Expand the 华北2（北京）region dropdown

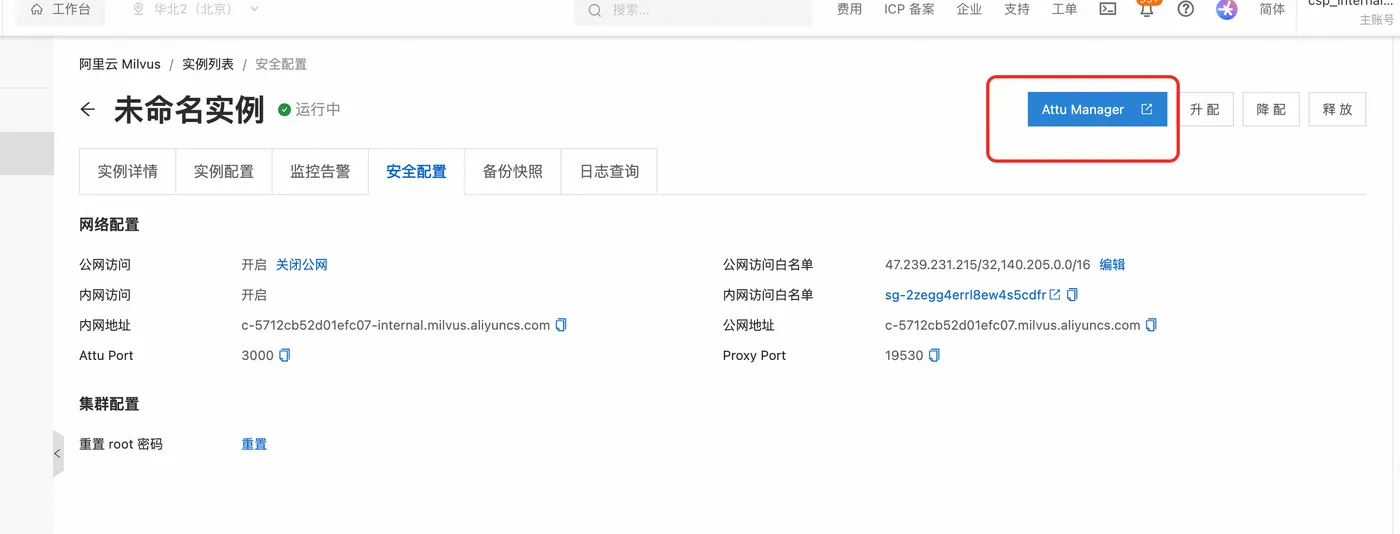196,9
